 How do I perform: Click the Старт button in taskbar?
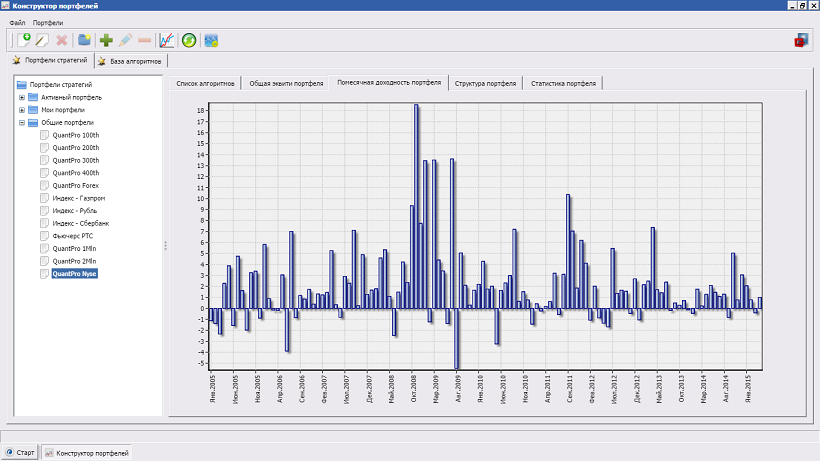click(x=21, y=453)
